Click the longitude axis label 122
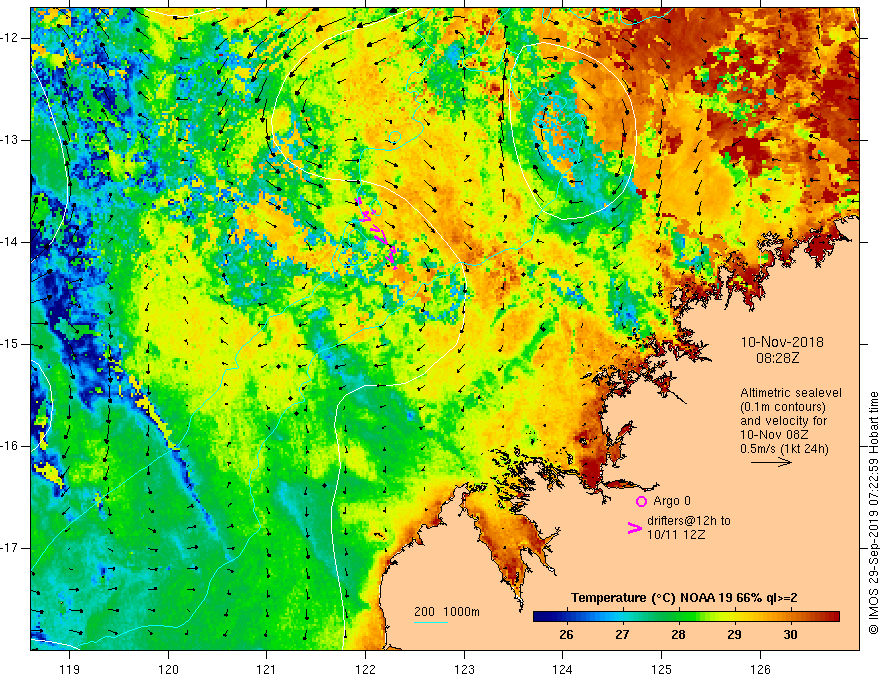Image resolution: width=880 pixels, height=680 pixels. [x=365, y=669]
